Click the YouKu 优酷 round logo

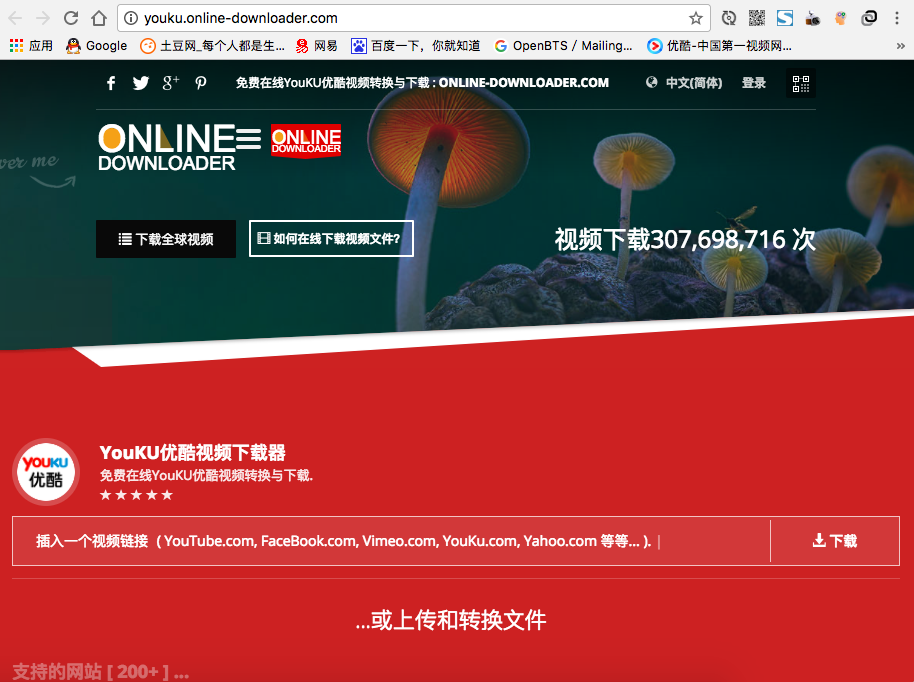[x=45, y=471]
